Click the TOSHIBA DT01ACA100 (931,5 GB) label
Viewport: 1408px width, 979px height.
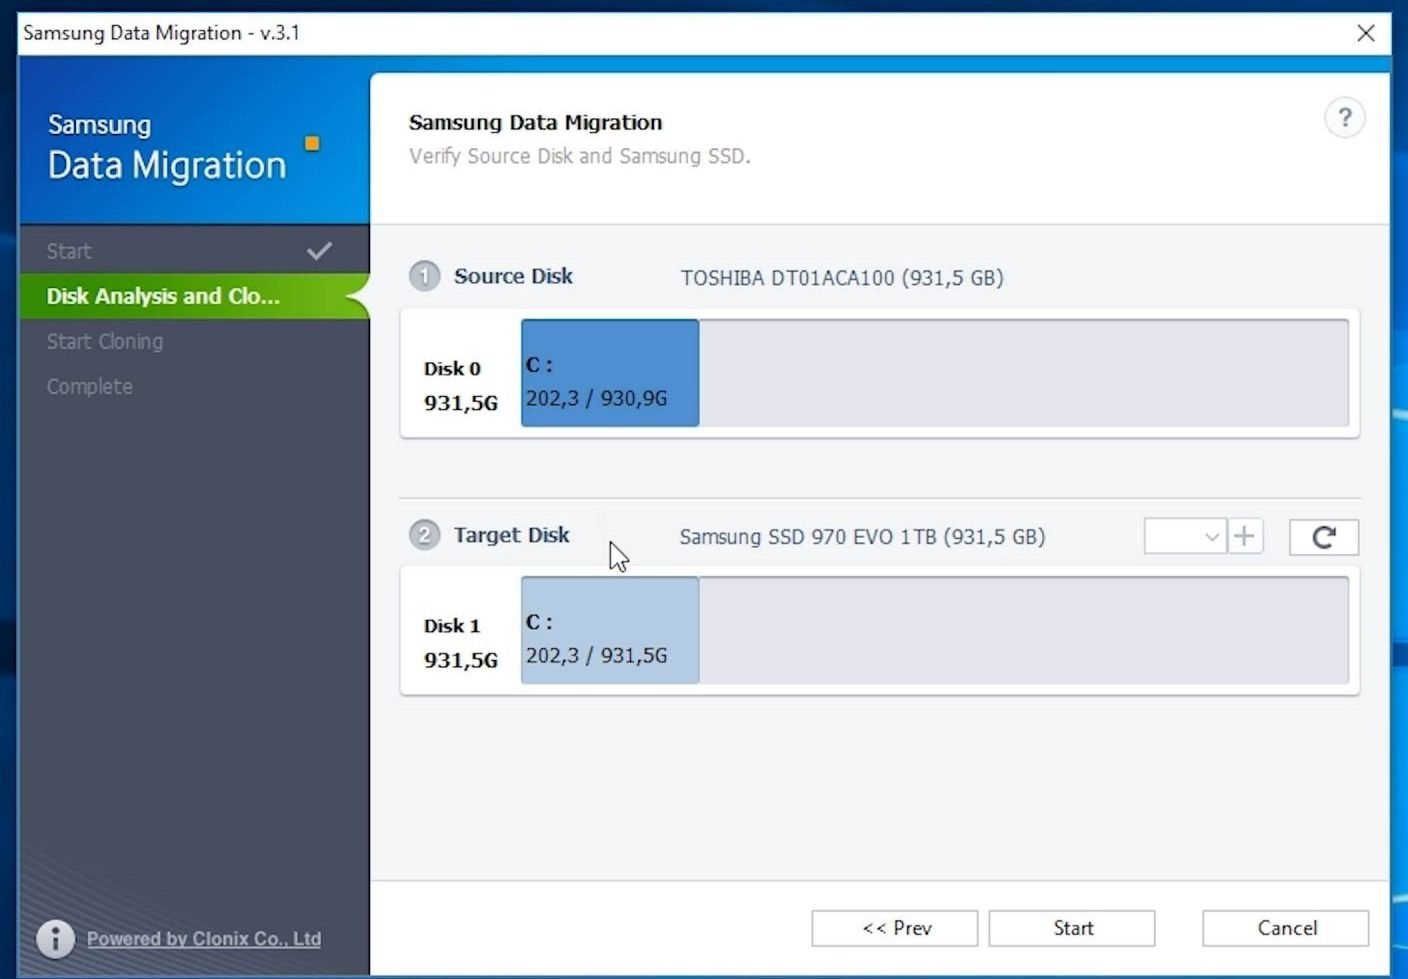(842, 278)
